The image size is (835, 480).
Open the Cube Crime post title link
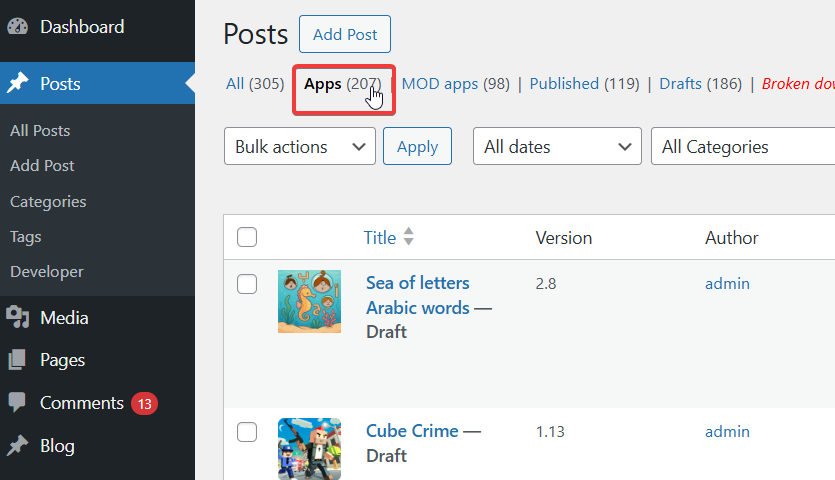(411, 431)
